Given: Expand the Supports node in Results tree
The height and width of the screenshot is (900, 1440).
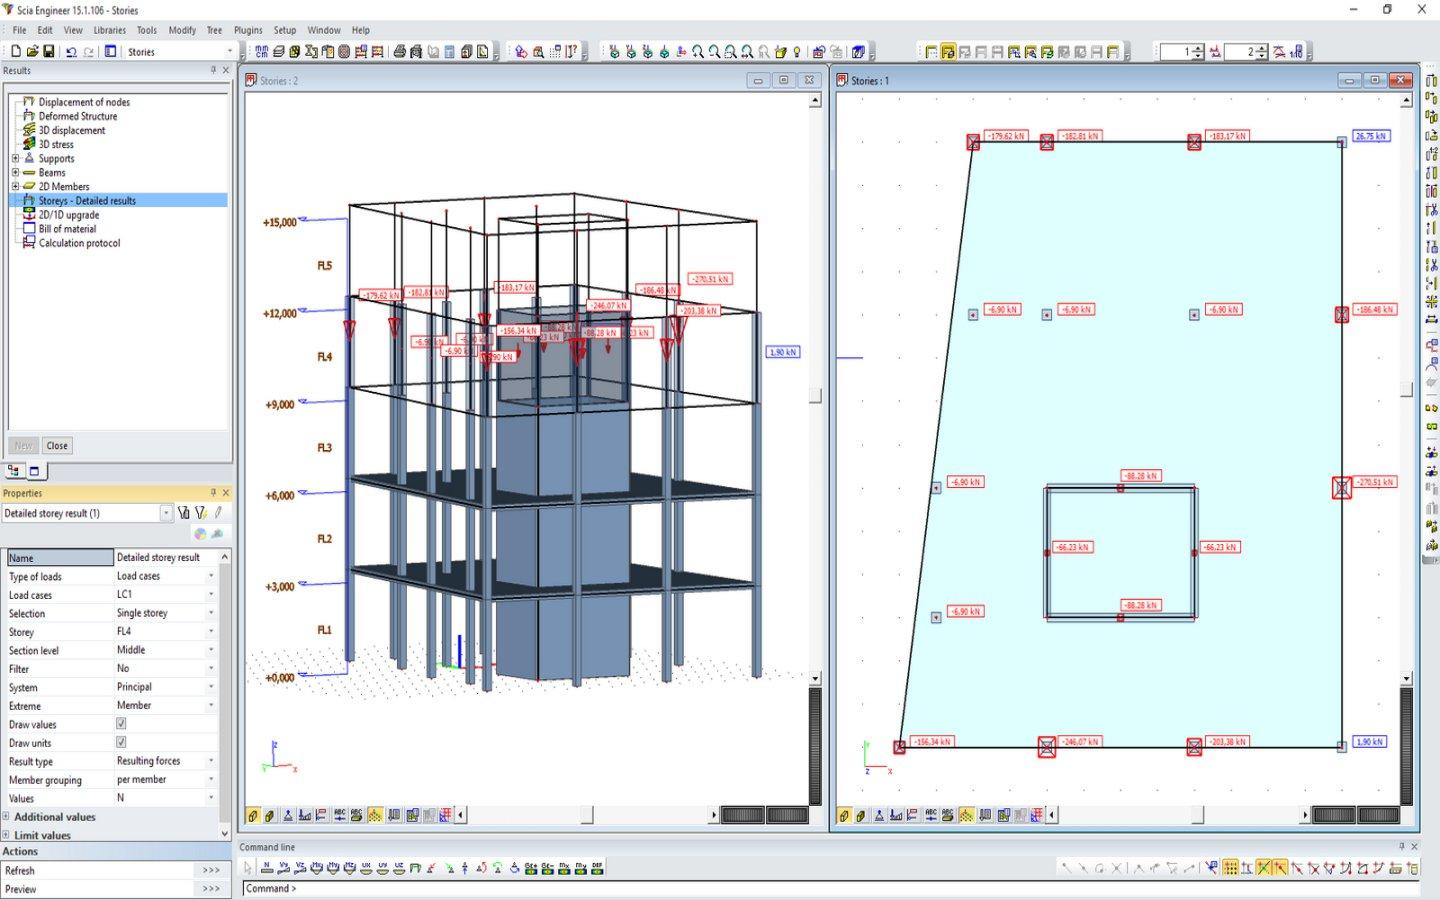Looking at the screenshot, I should tap(16, 158).
